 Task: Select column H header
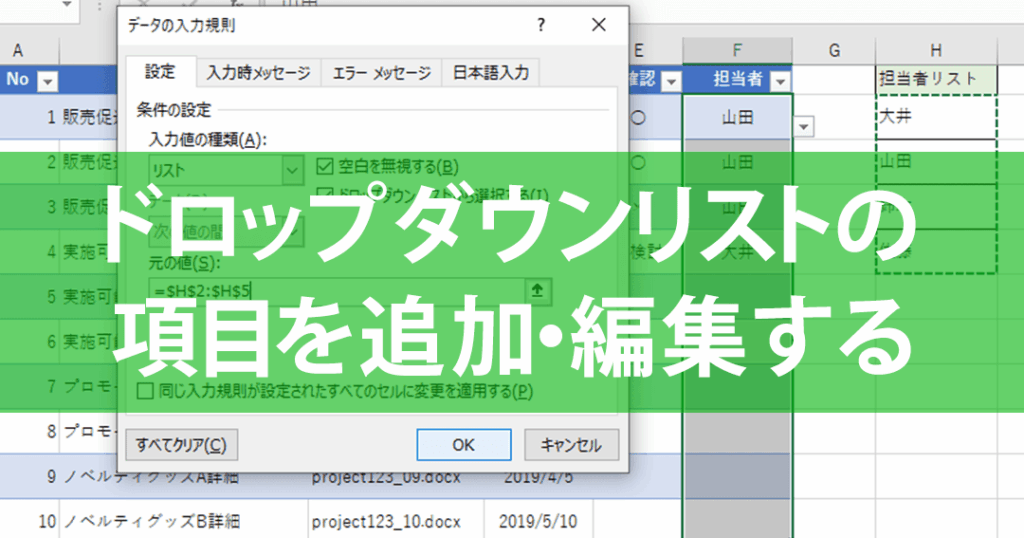(936, 50)
